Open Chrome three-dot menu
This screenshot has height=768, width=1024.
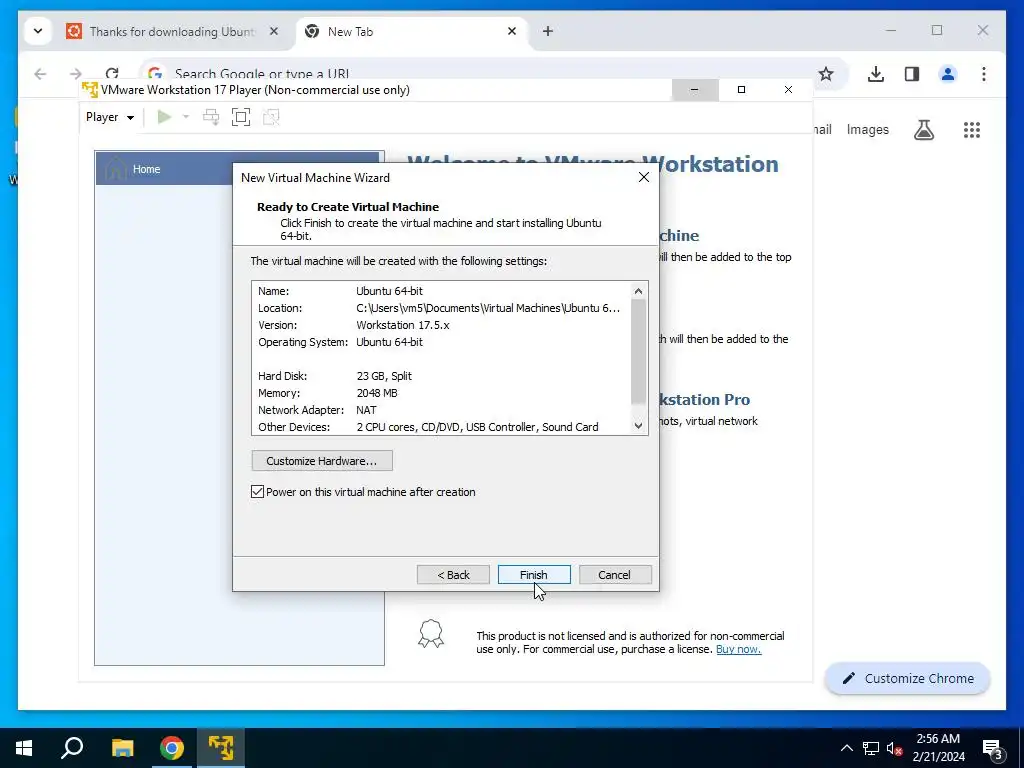984,74
